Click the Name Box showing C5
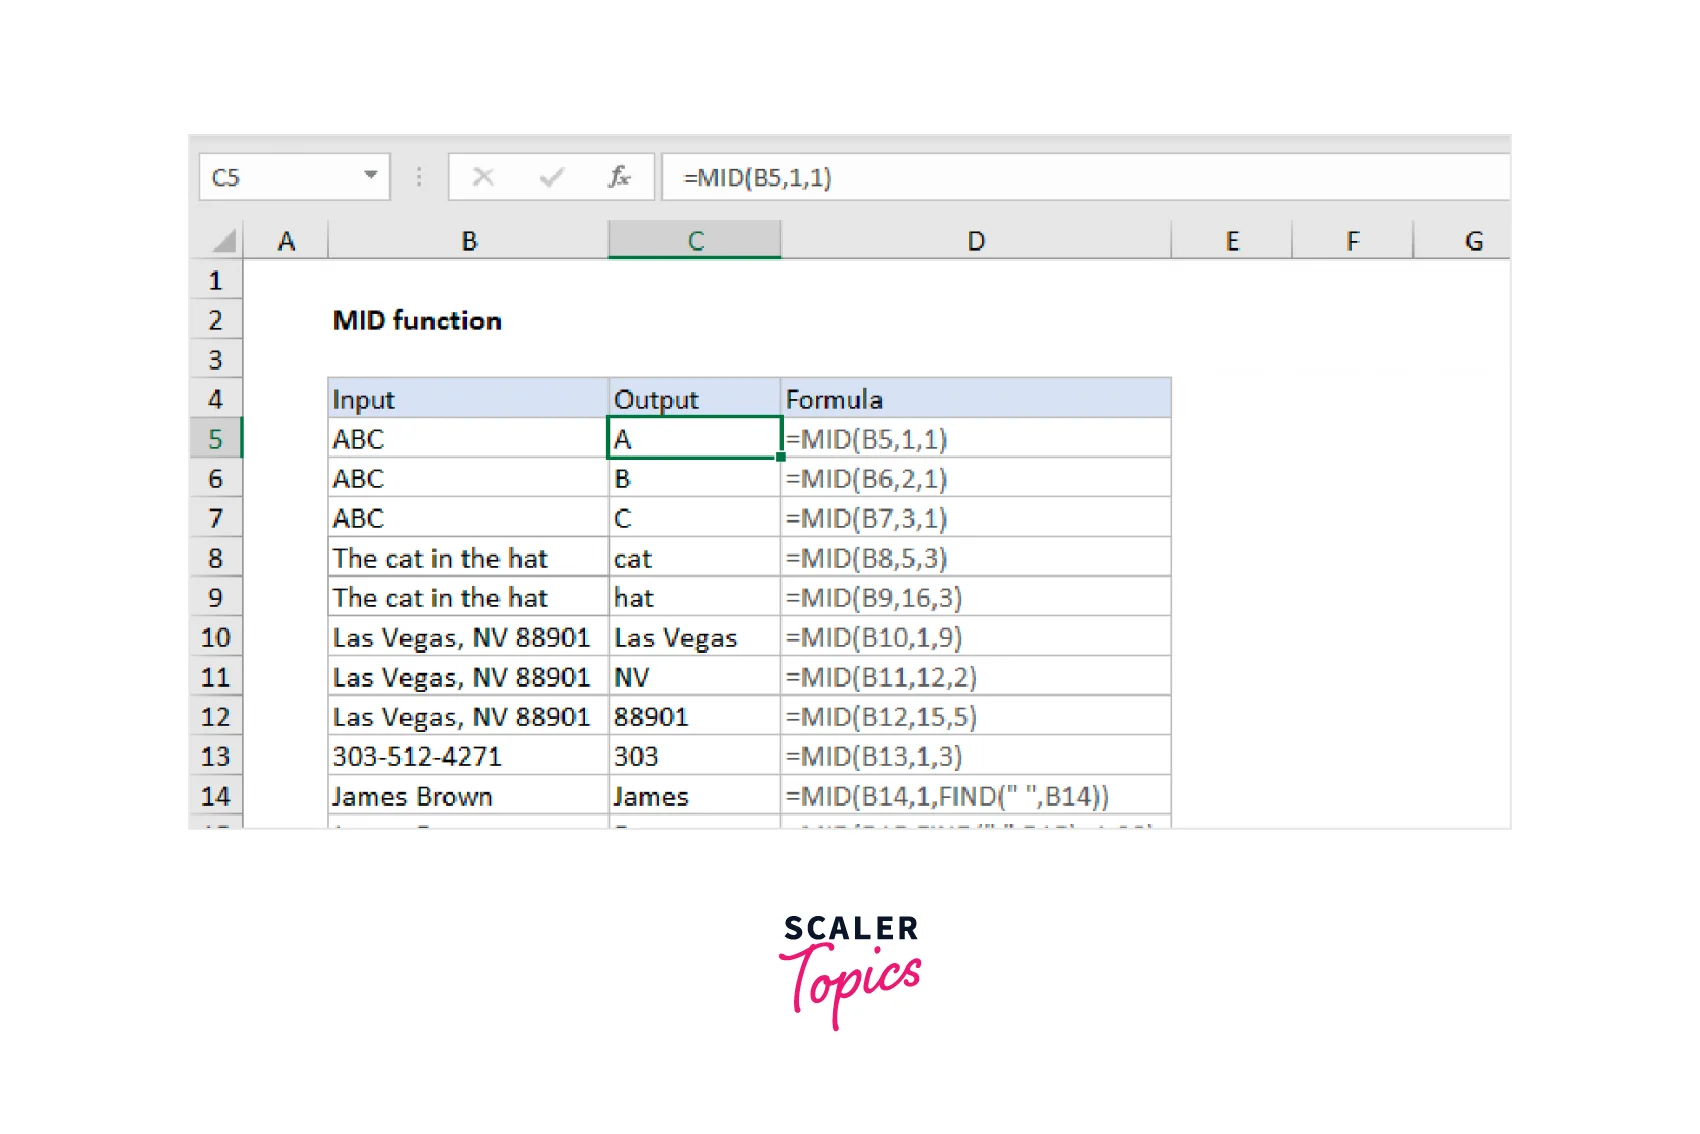This screenshot has width=1700, height=1134. coord(280,178)
